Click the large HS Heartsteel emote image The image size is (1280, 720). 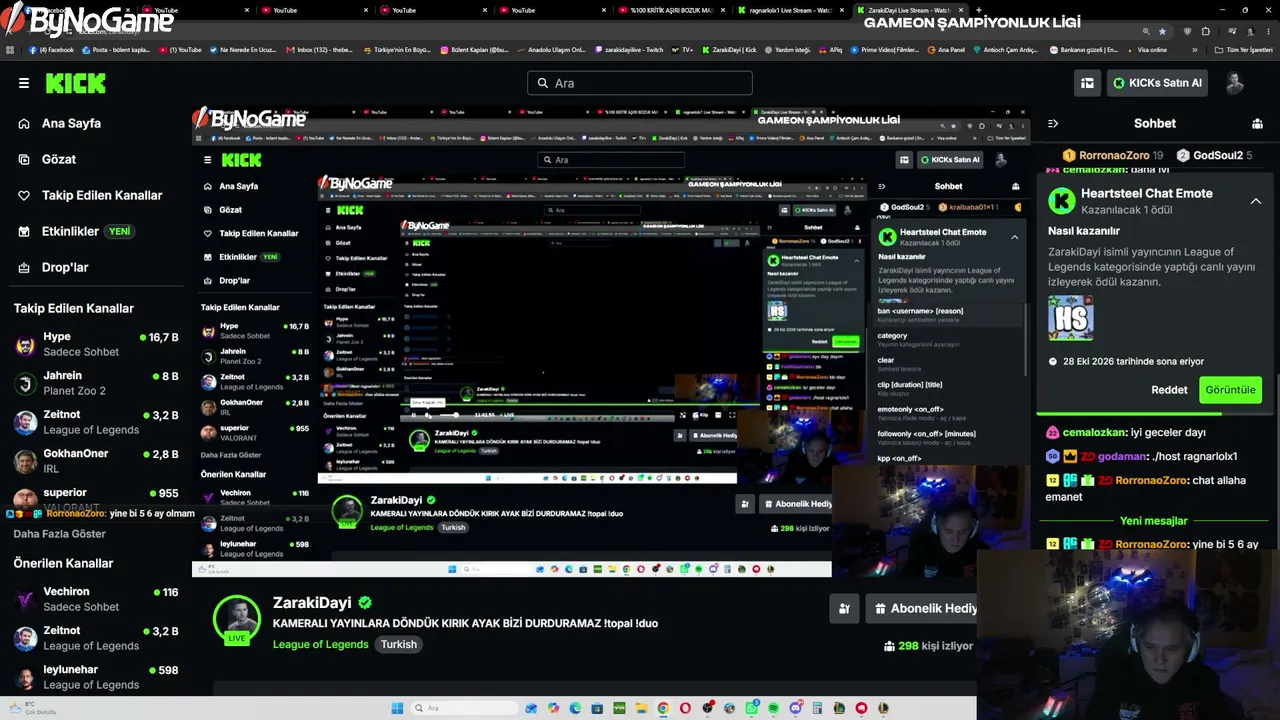[1070, 319]
